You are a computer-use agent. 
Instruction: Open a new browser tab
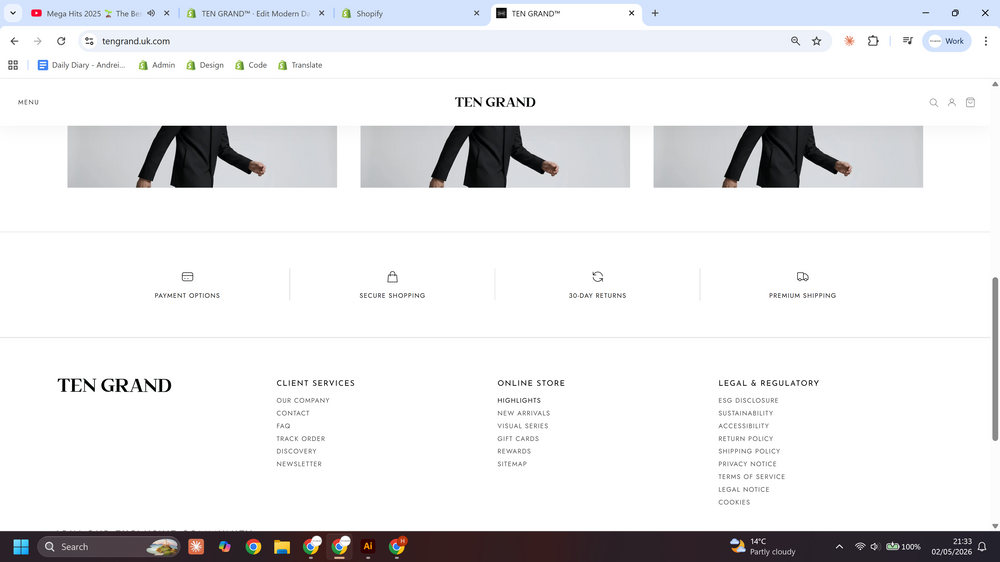tap(654, 13)
